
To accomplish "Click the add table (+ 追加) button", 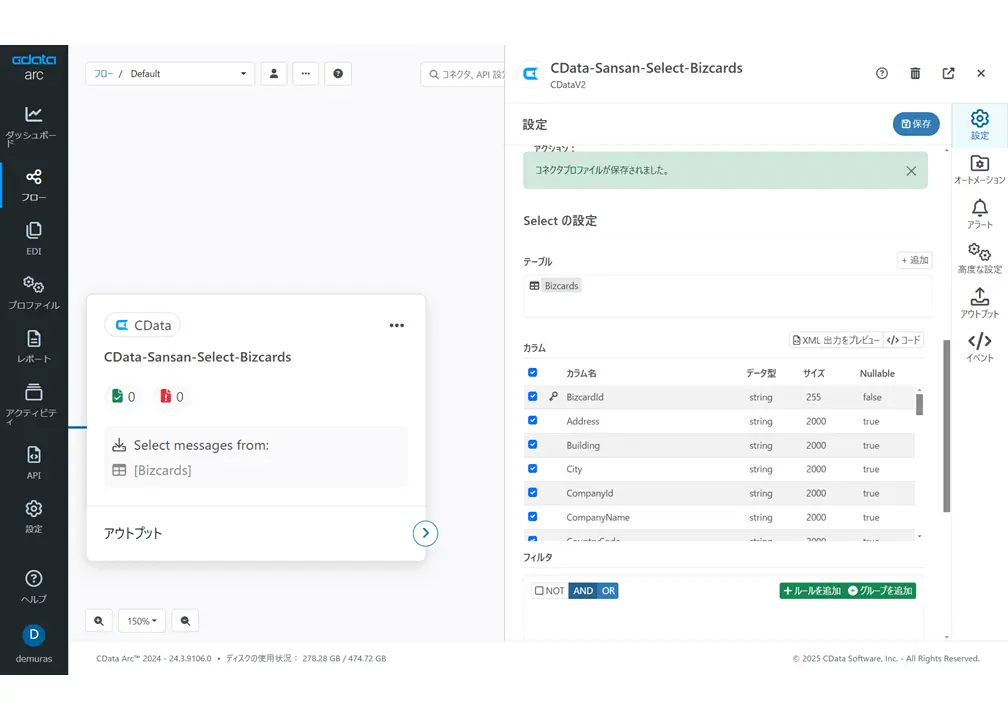I will click(x=914, y=260).
